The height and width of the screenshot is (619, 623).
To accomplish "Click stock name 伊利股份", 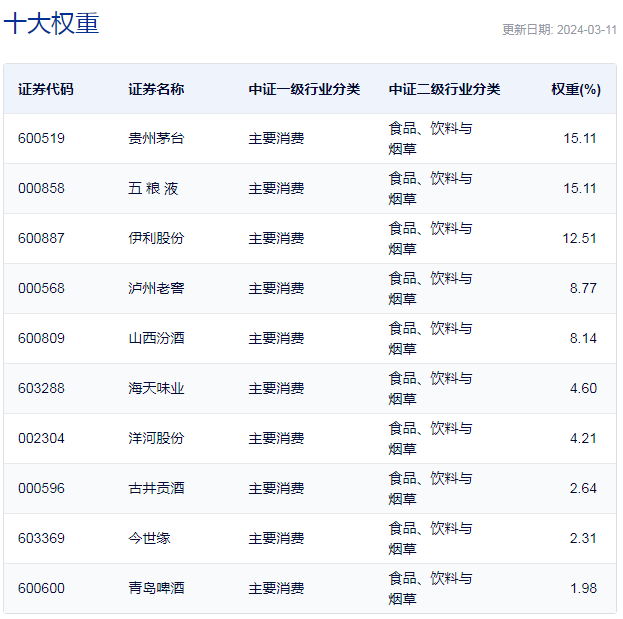I will [x=156, y=238].
